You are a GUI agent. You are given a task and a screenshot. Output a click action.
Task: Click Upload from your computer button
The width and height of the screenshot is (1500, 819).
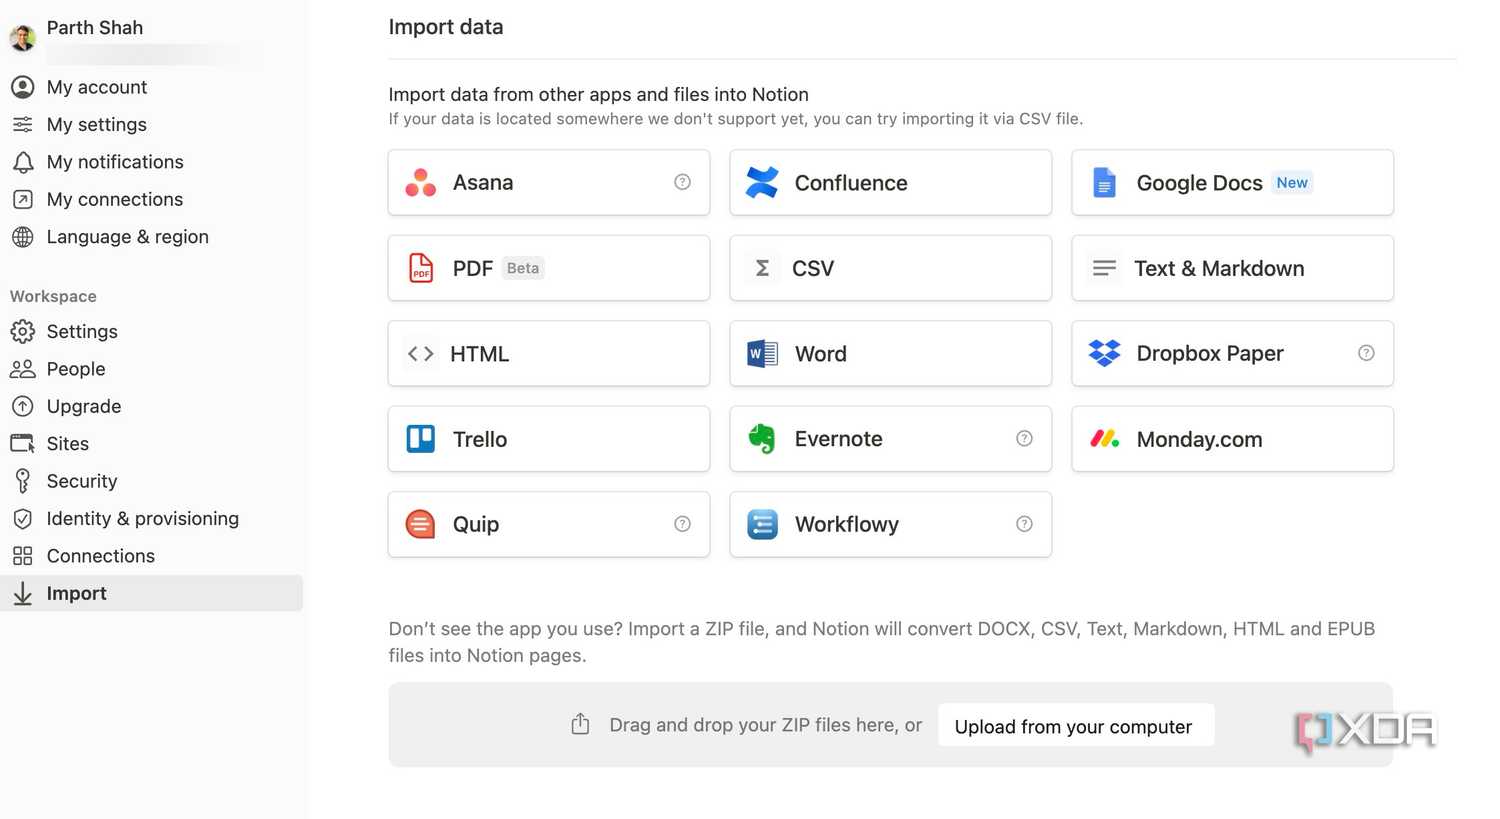coord(1076,726)
